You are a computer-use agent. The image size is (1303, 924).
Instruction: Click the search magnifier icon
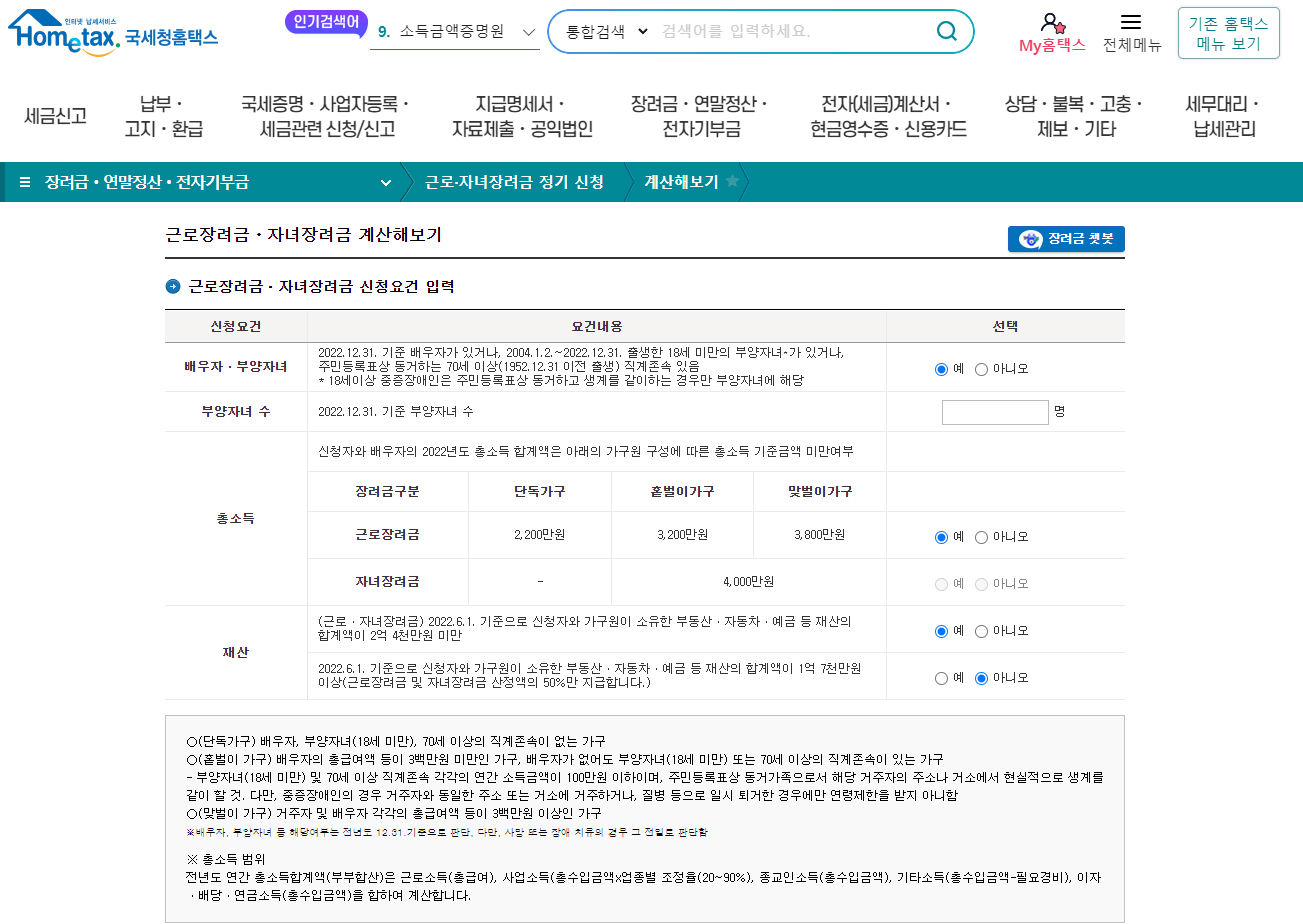click(x=946, y=31)
